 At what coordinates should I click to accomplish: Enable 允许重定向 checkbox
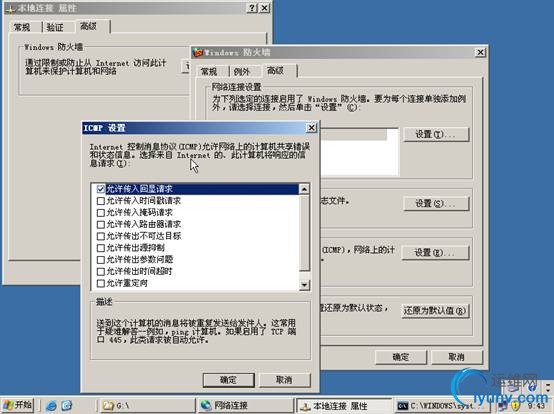pyautogui.click(x=101, y=283)
